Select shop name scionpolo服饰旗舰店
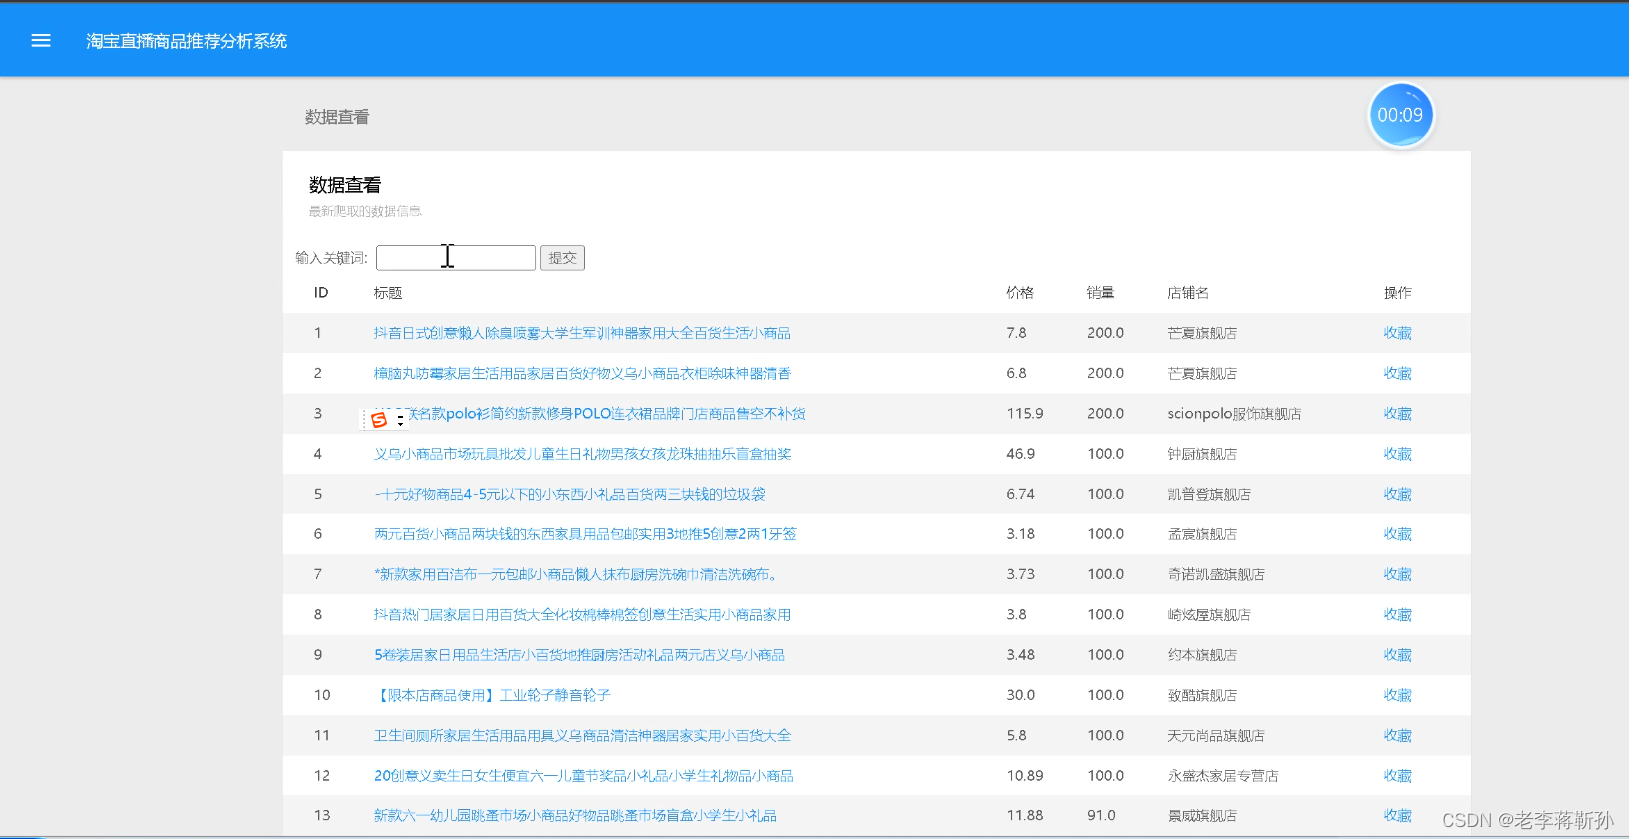The width and height of the screenshot is (1629, 839). [1234, 413]
